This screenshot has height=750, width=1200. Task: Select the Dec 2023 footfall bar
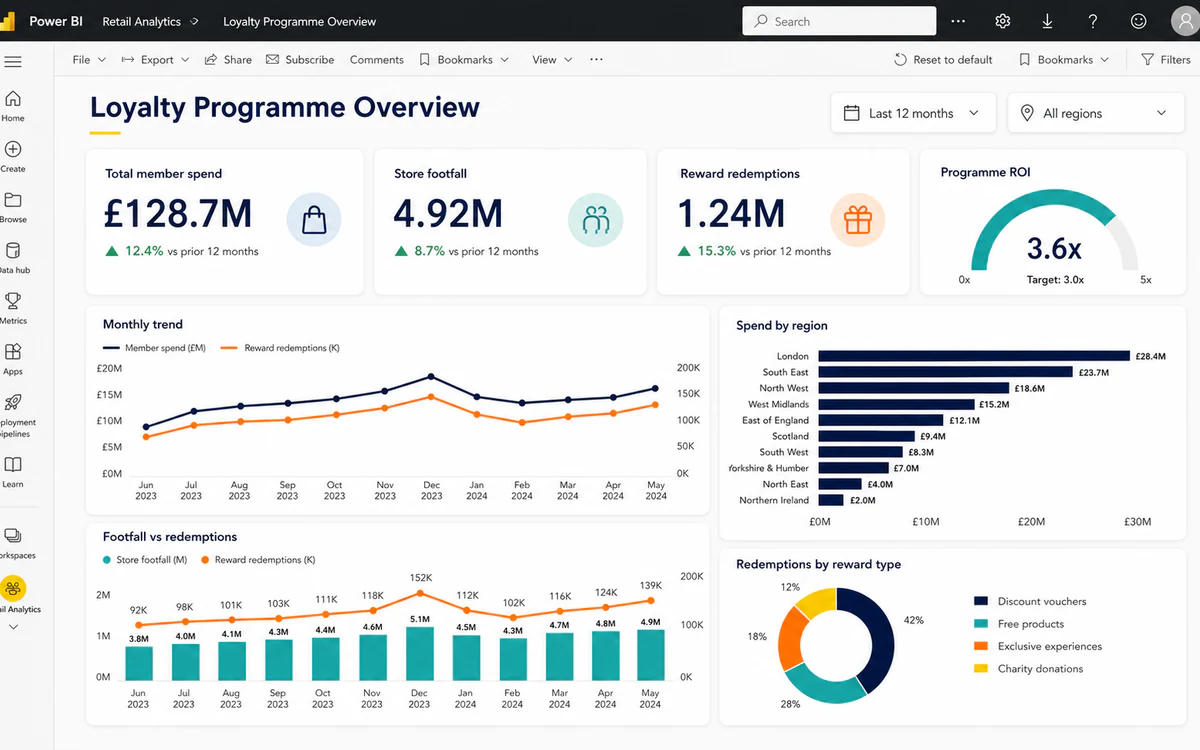click(420, 654)
